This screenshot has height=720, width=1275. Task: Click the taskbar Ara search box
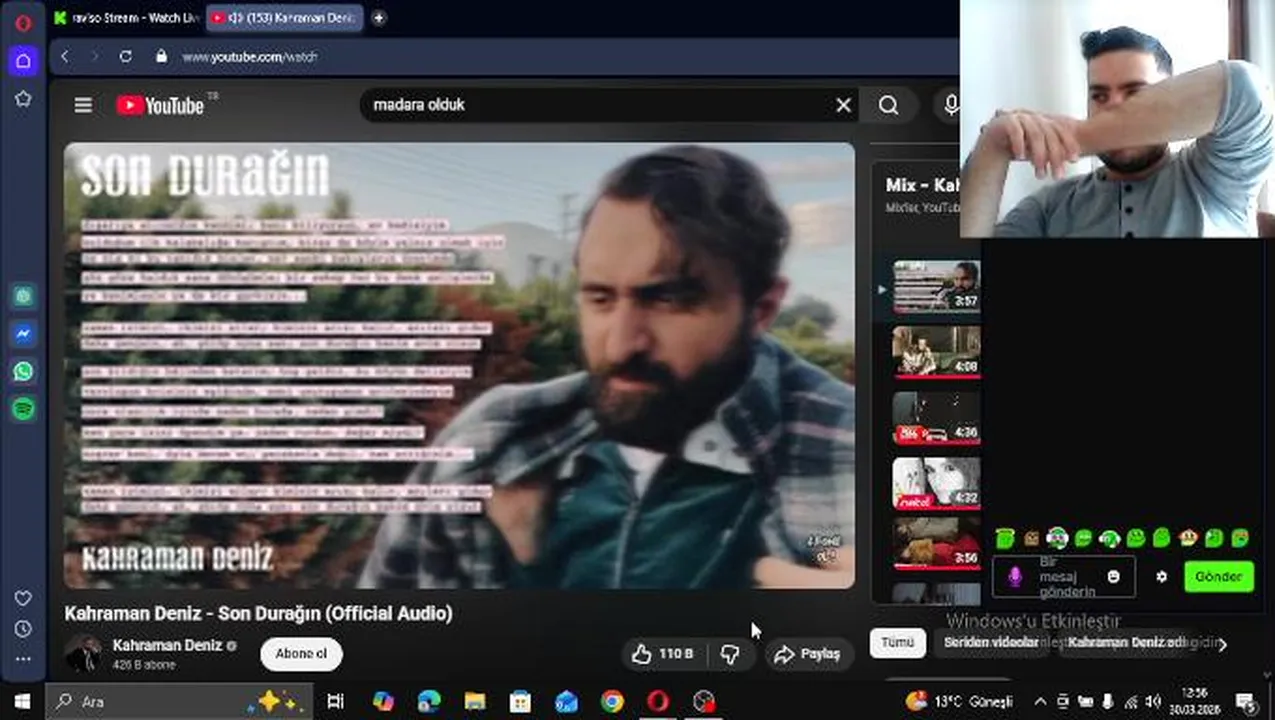click(180, 701)
